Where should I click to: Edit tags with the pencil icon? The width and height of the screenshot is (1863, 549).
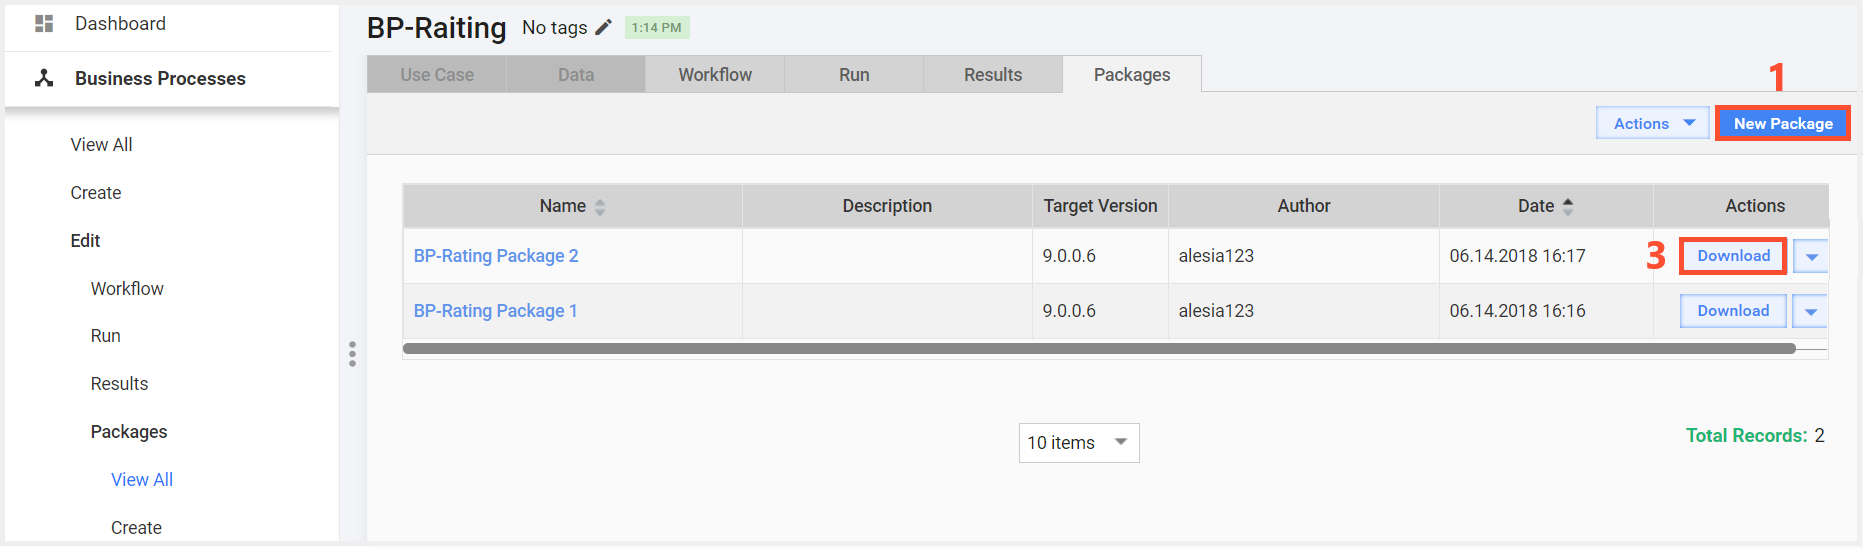pos(603,28)
